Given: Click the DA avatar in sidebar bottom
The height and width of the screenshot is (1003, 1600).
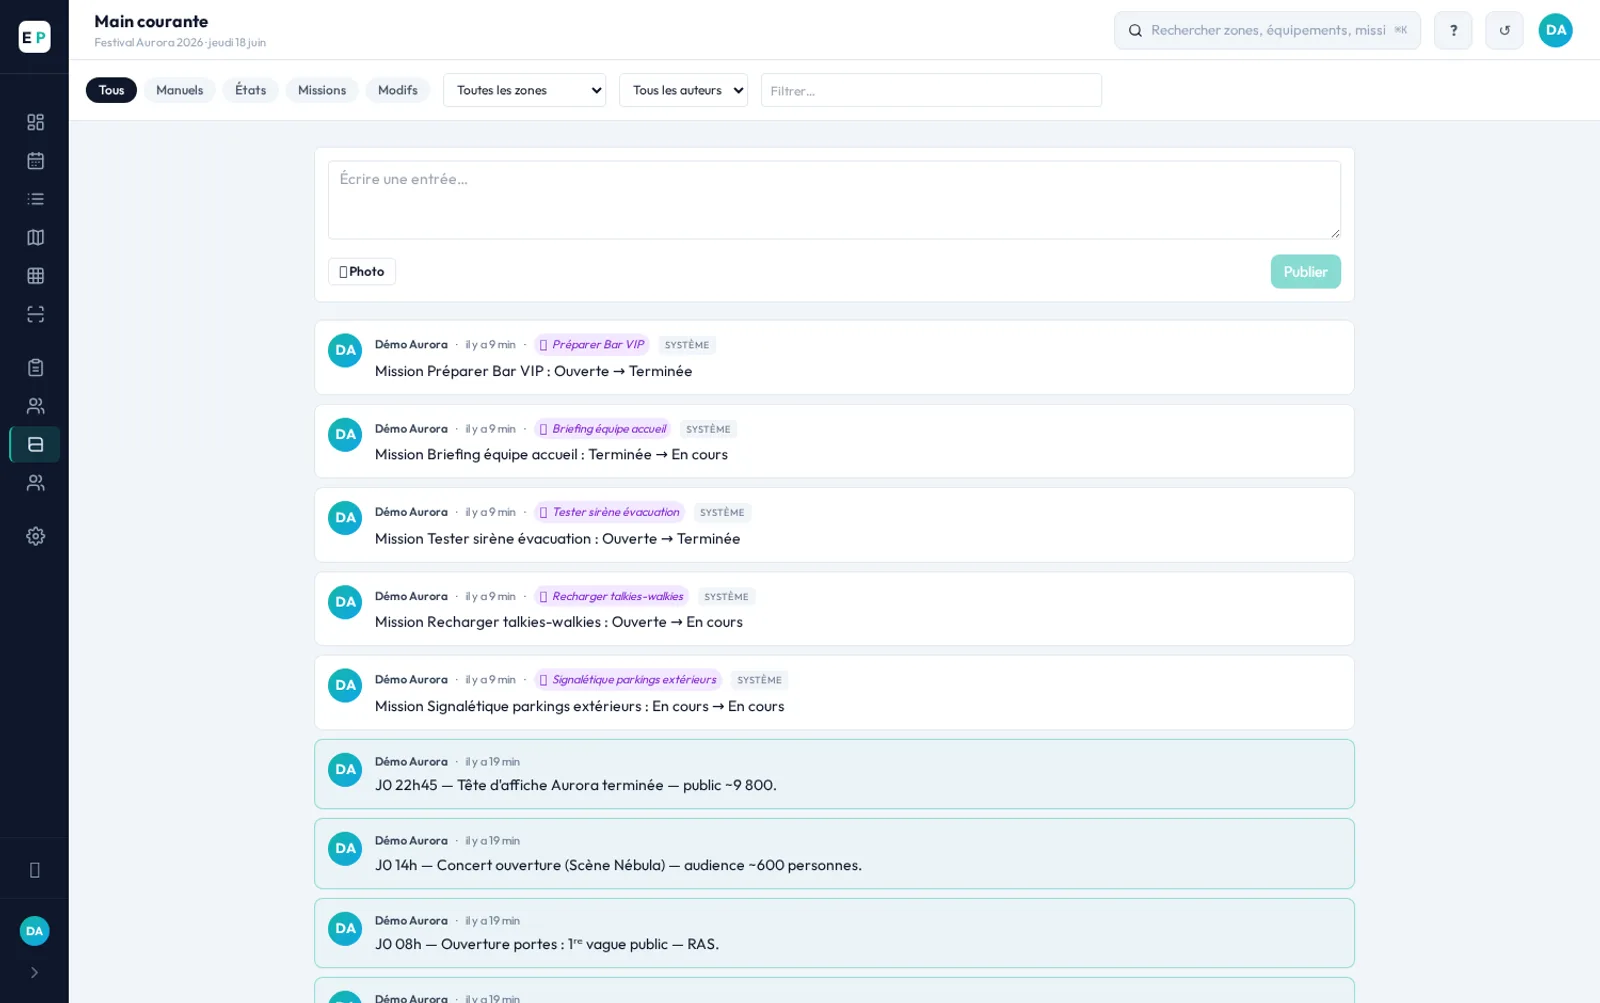Looking at the screenshot, I should (x=34, y=931).
